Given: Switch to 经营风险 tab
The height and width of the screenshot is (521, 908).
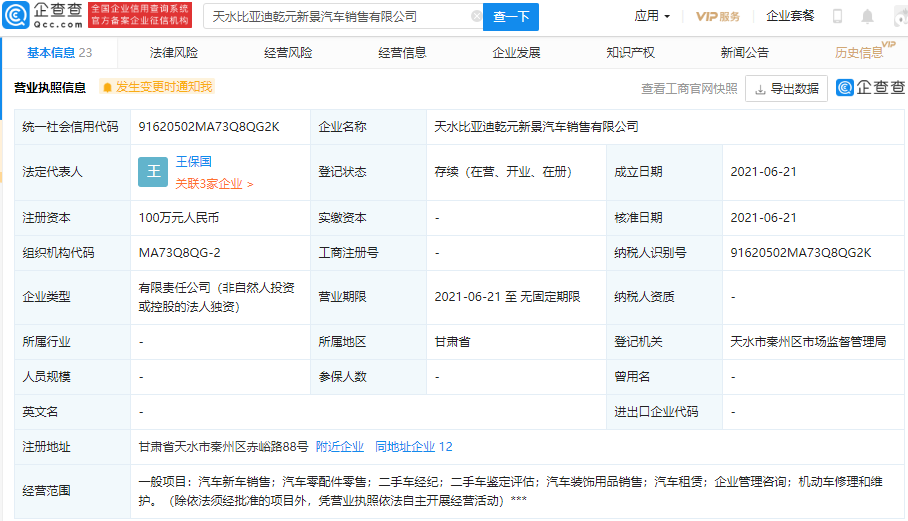Looking at the screenshot, I should point(288,53).
